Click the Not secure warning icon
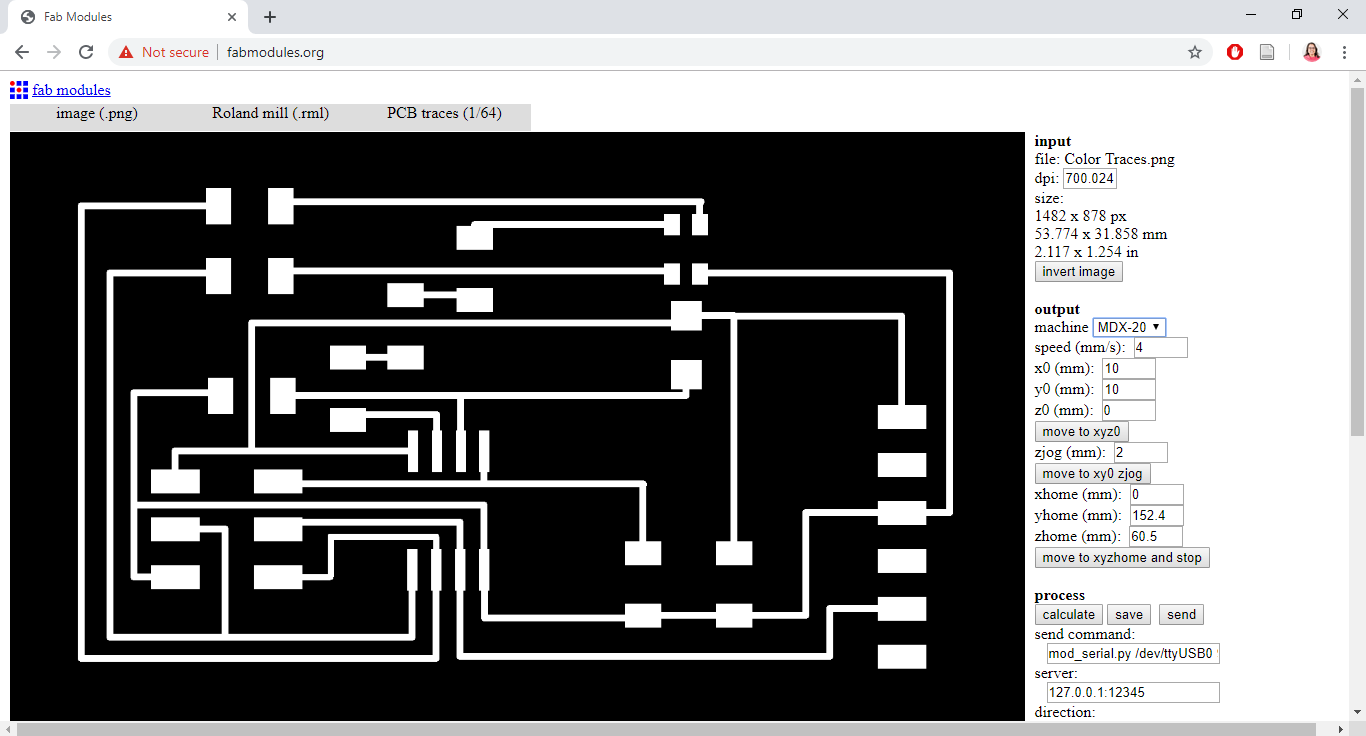 point(126,52)
